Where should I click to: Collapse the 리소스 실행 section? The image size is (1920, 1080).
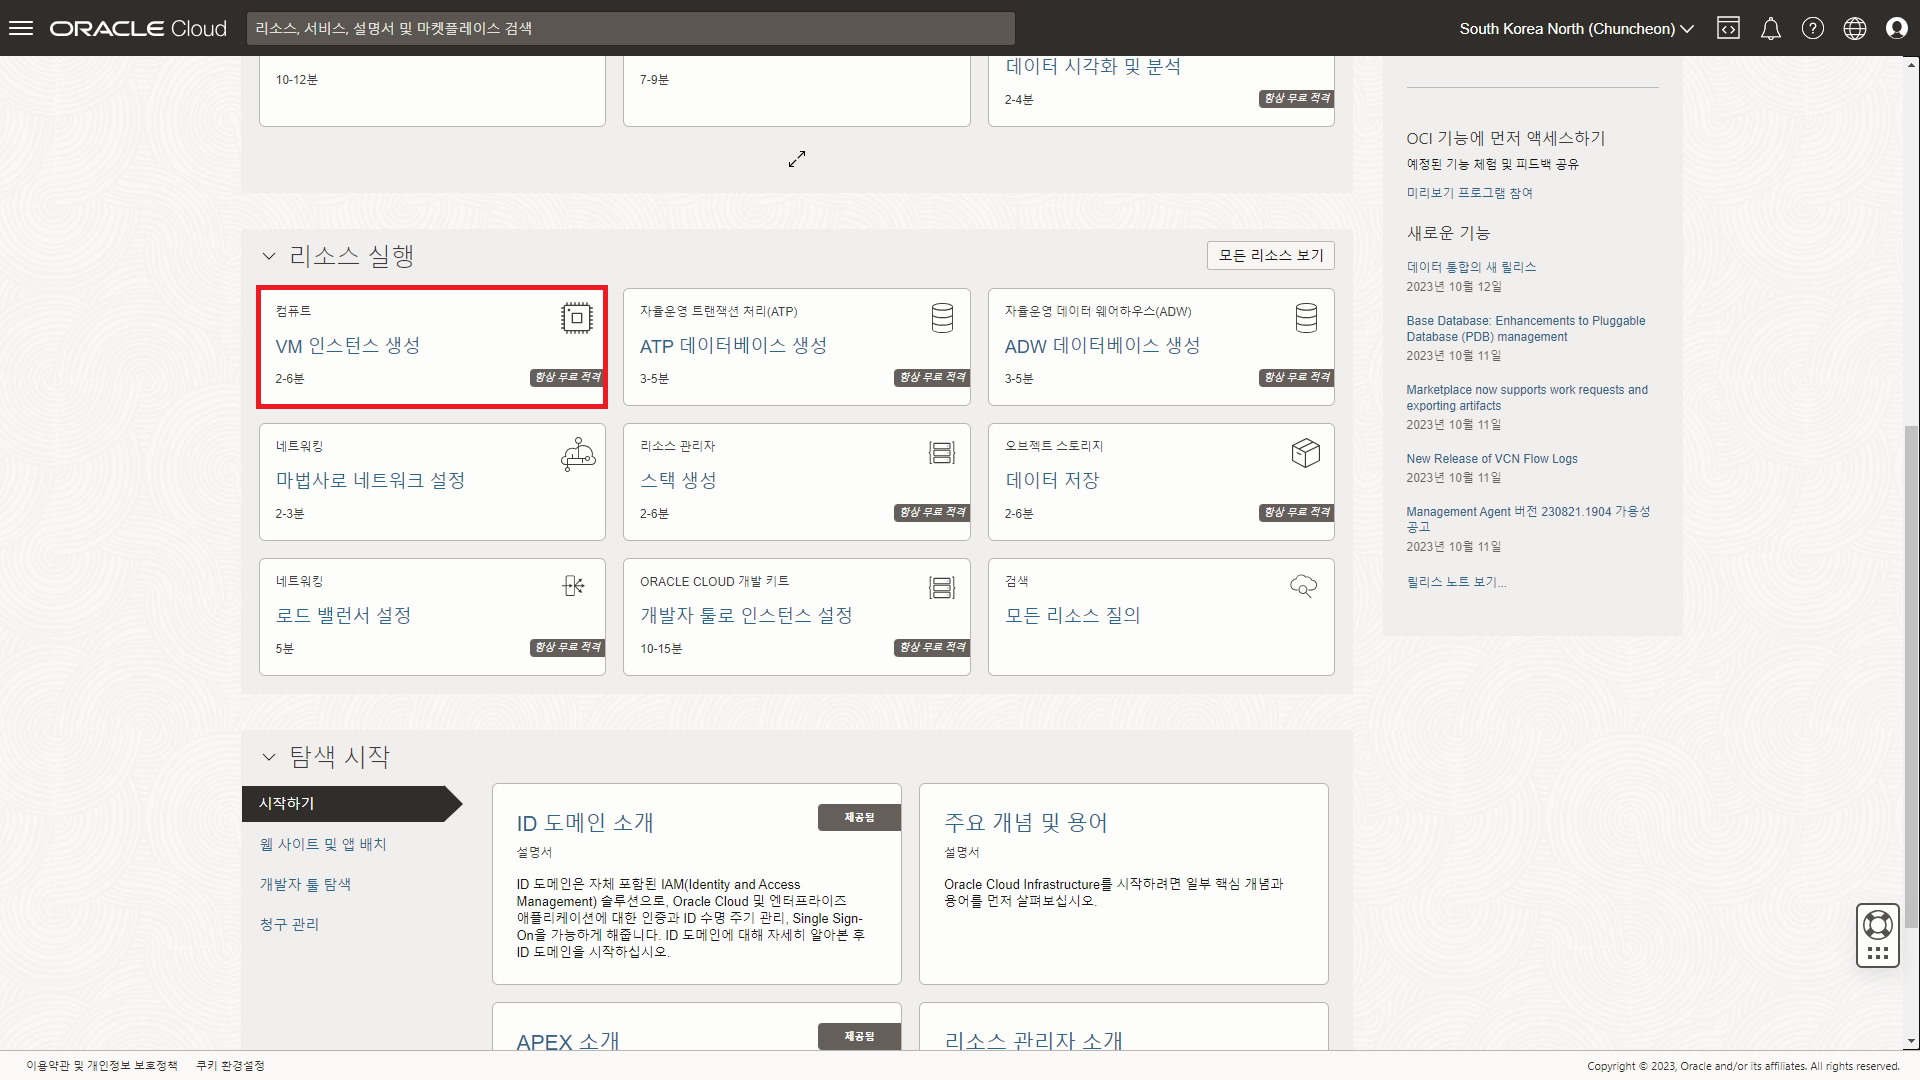(268, 256)
